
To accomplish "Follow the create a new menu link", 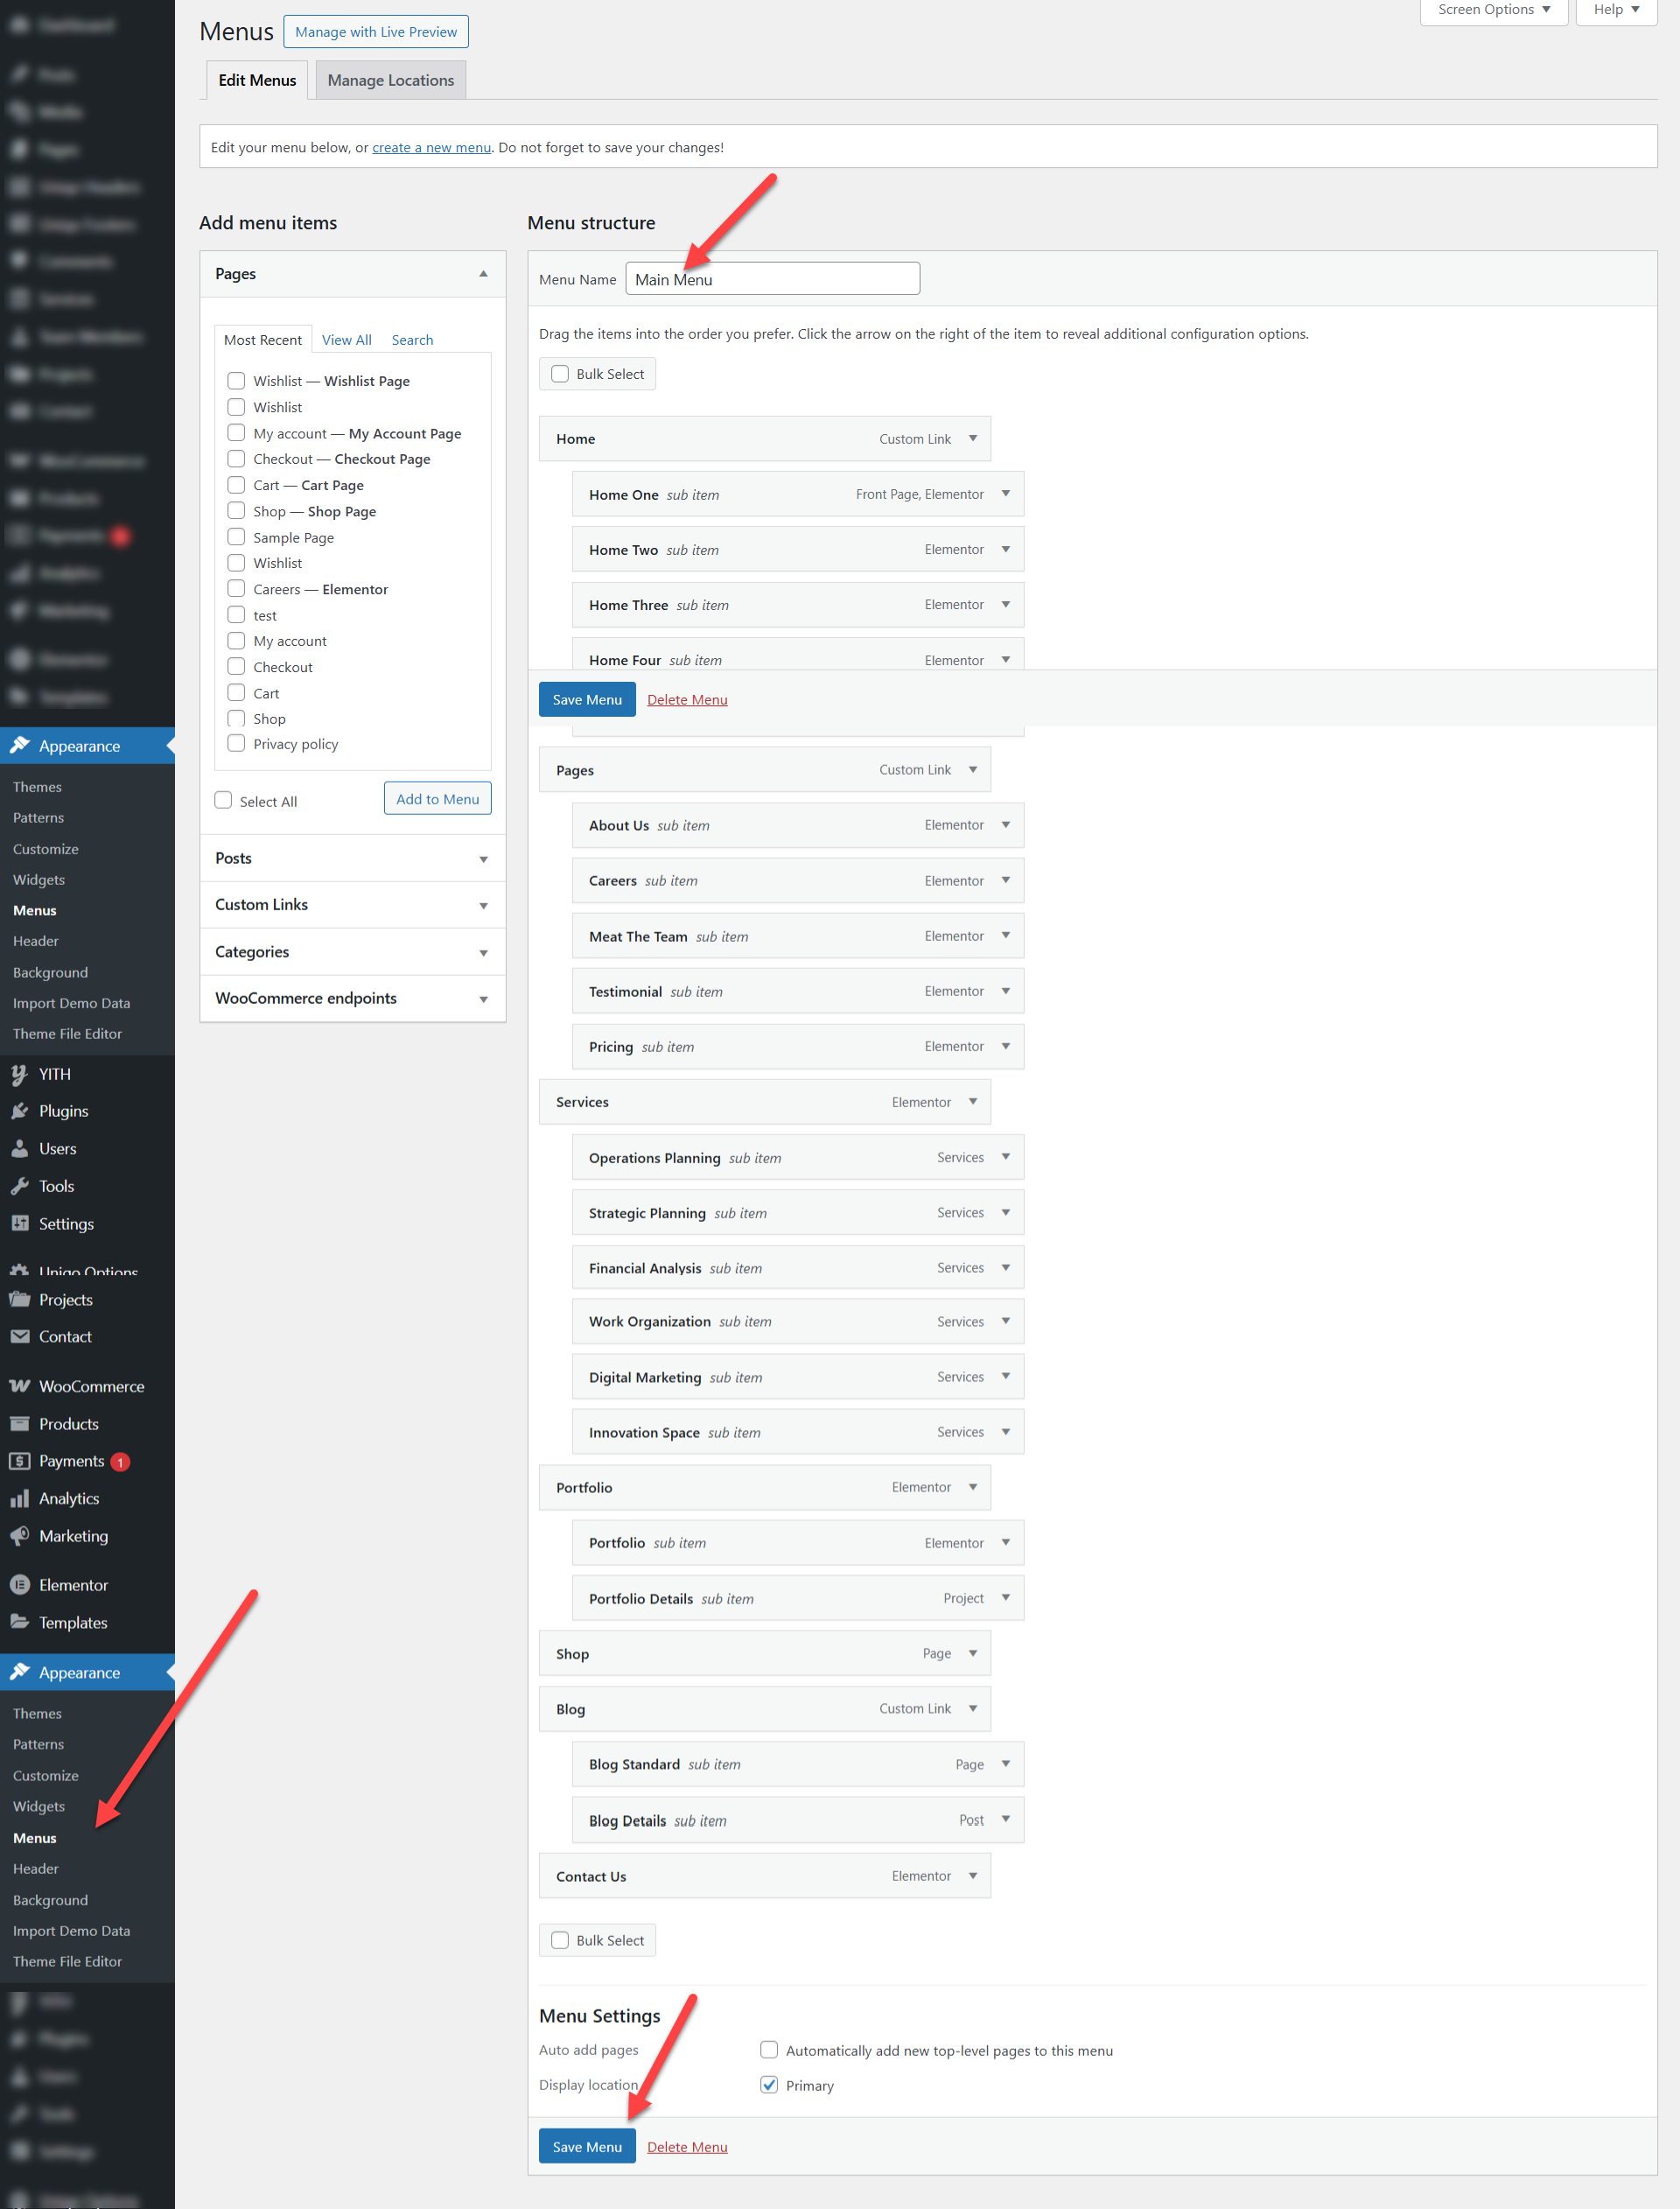I will click(431, 147).
